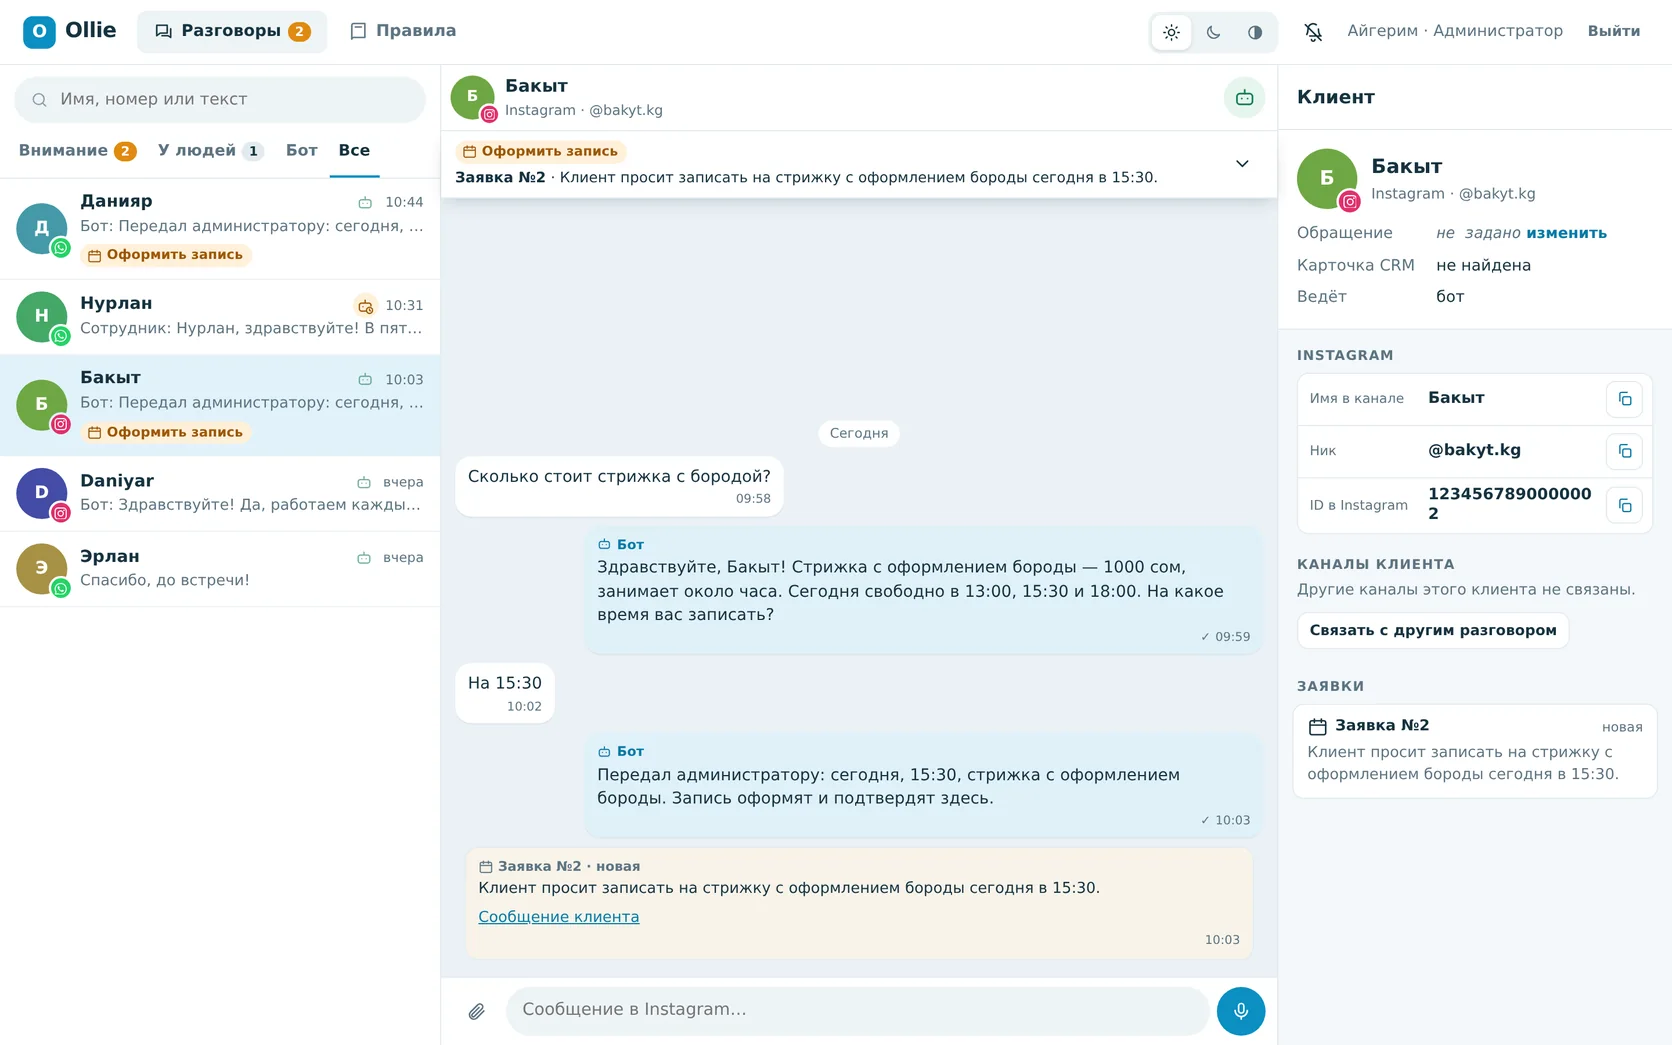
Task: Toggle bot control in chat header
Action: [1244, 98]
